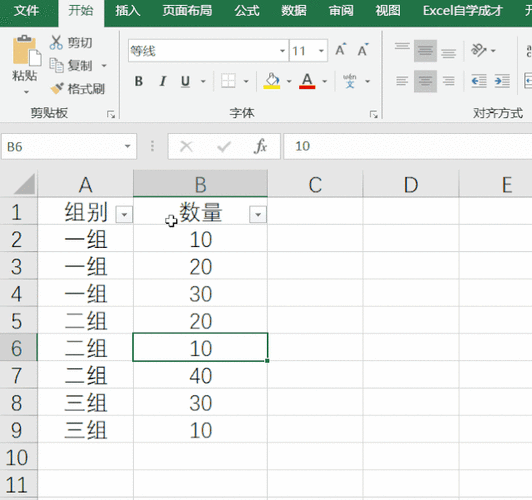
Task: Open the fill color dropdown arrow
Action: coord(289,81)
